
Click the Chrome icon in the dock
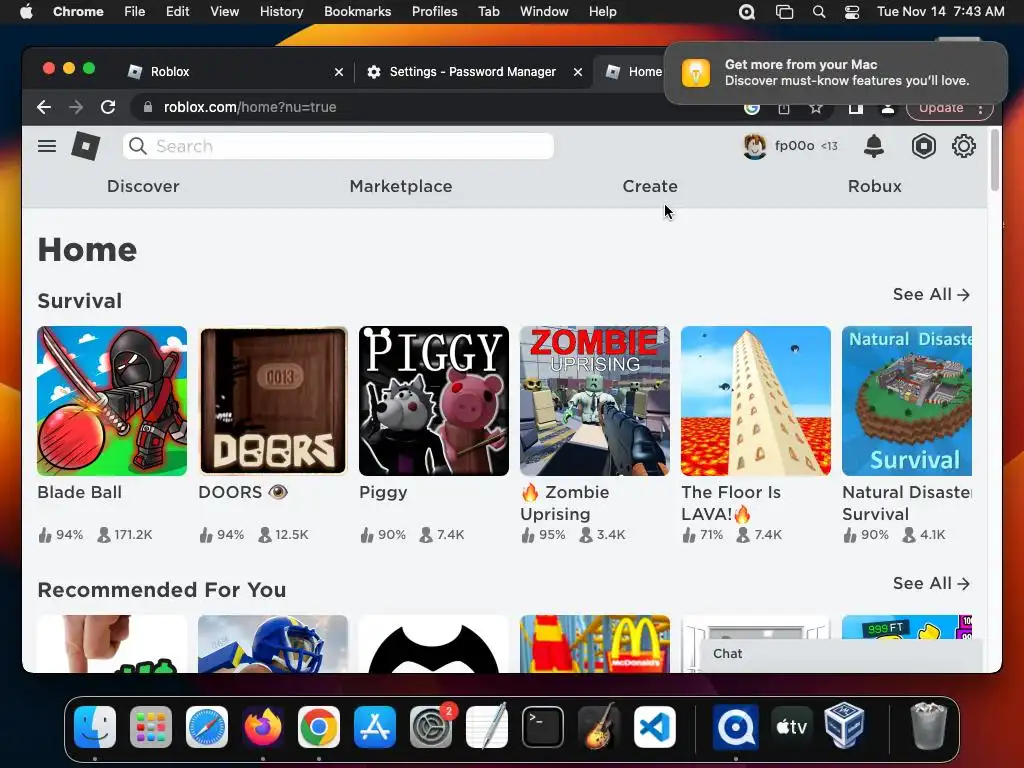coord(319,726)
